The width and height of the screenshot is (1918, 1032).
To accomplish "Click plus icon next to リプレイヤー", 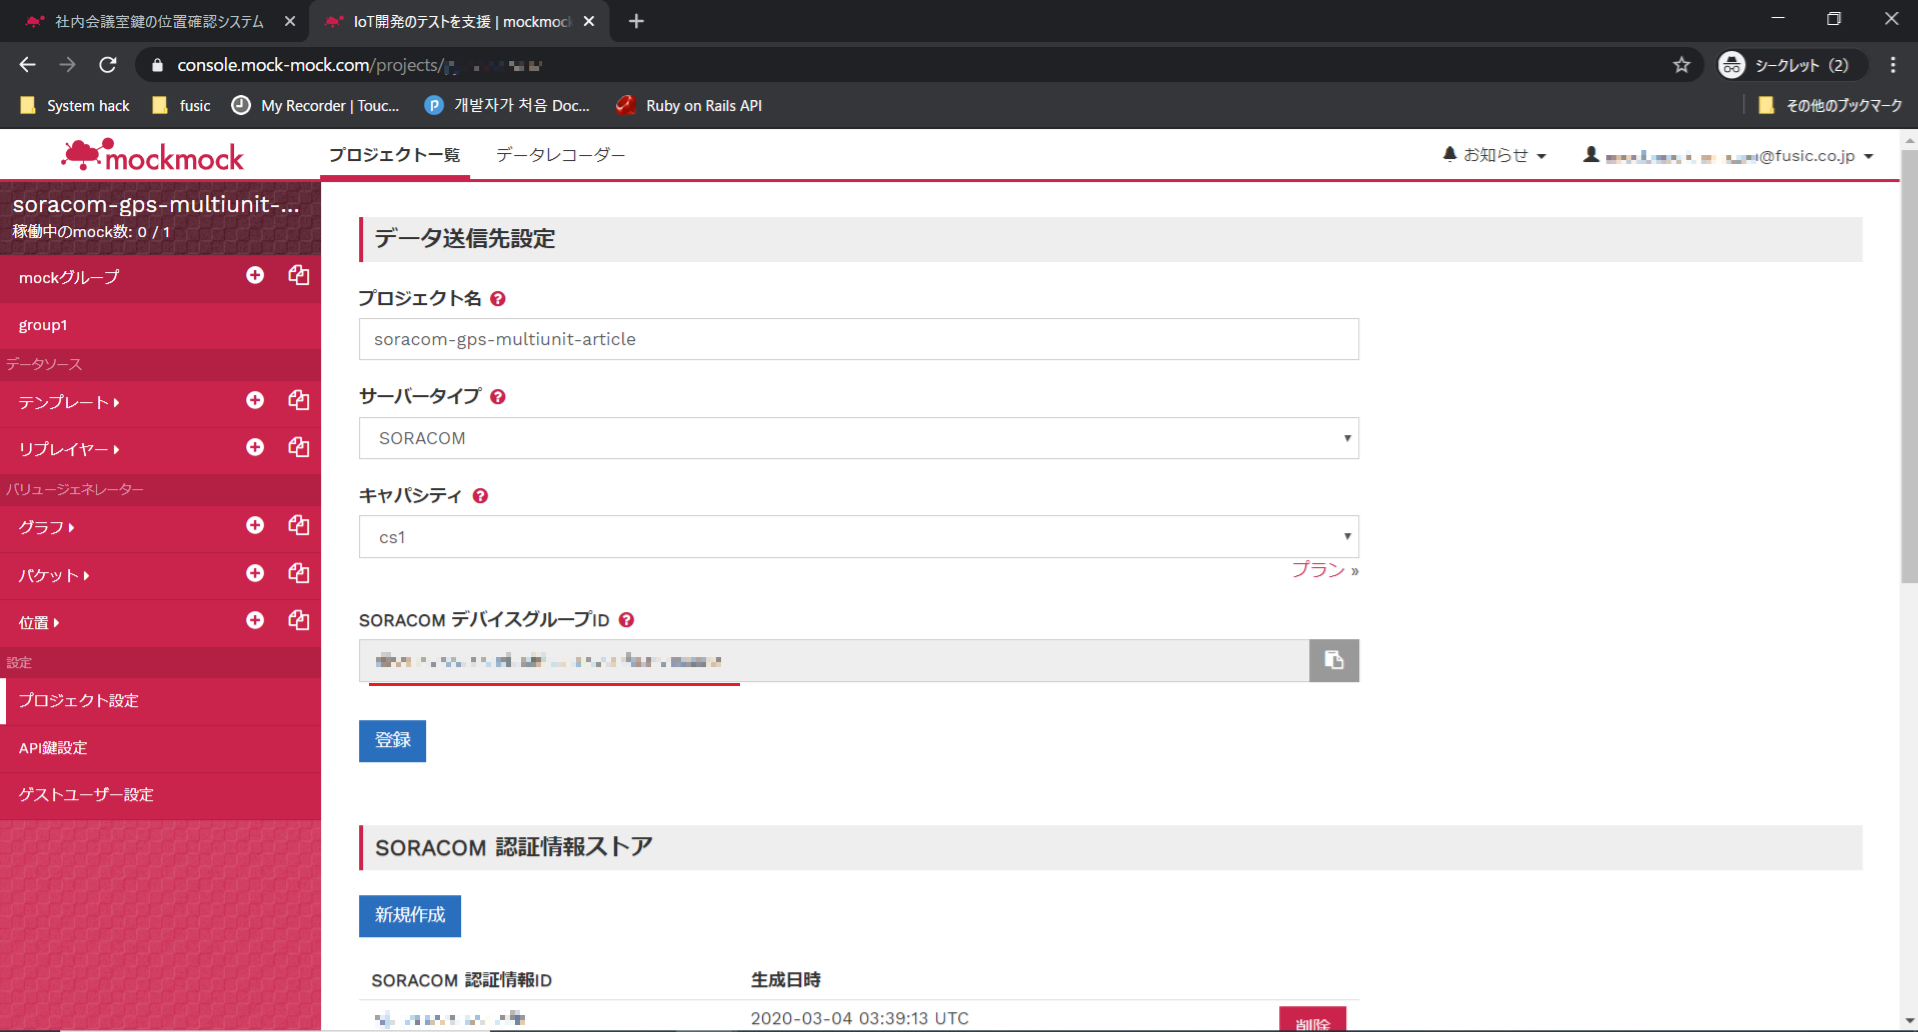I will tap(255, 447).
